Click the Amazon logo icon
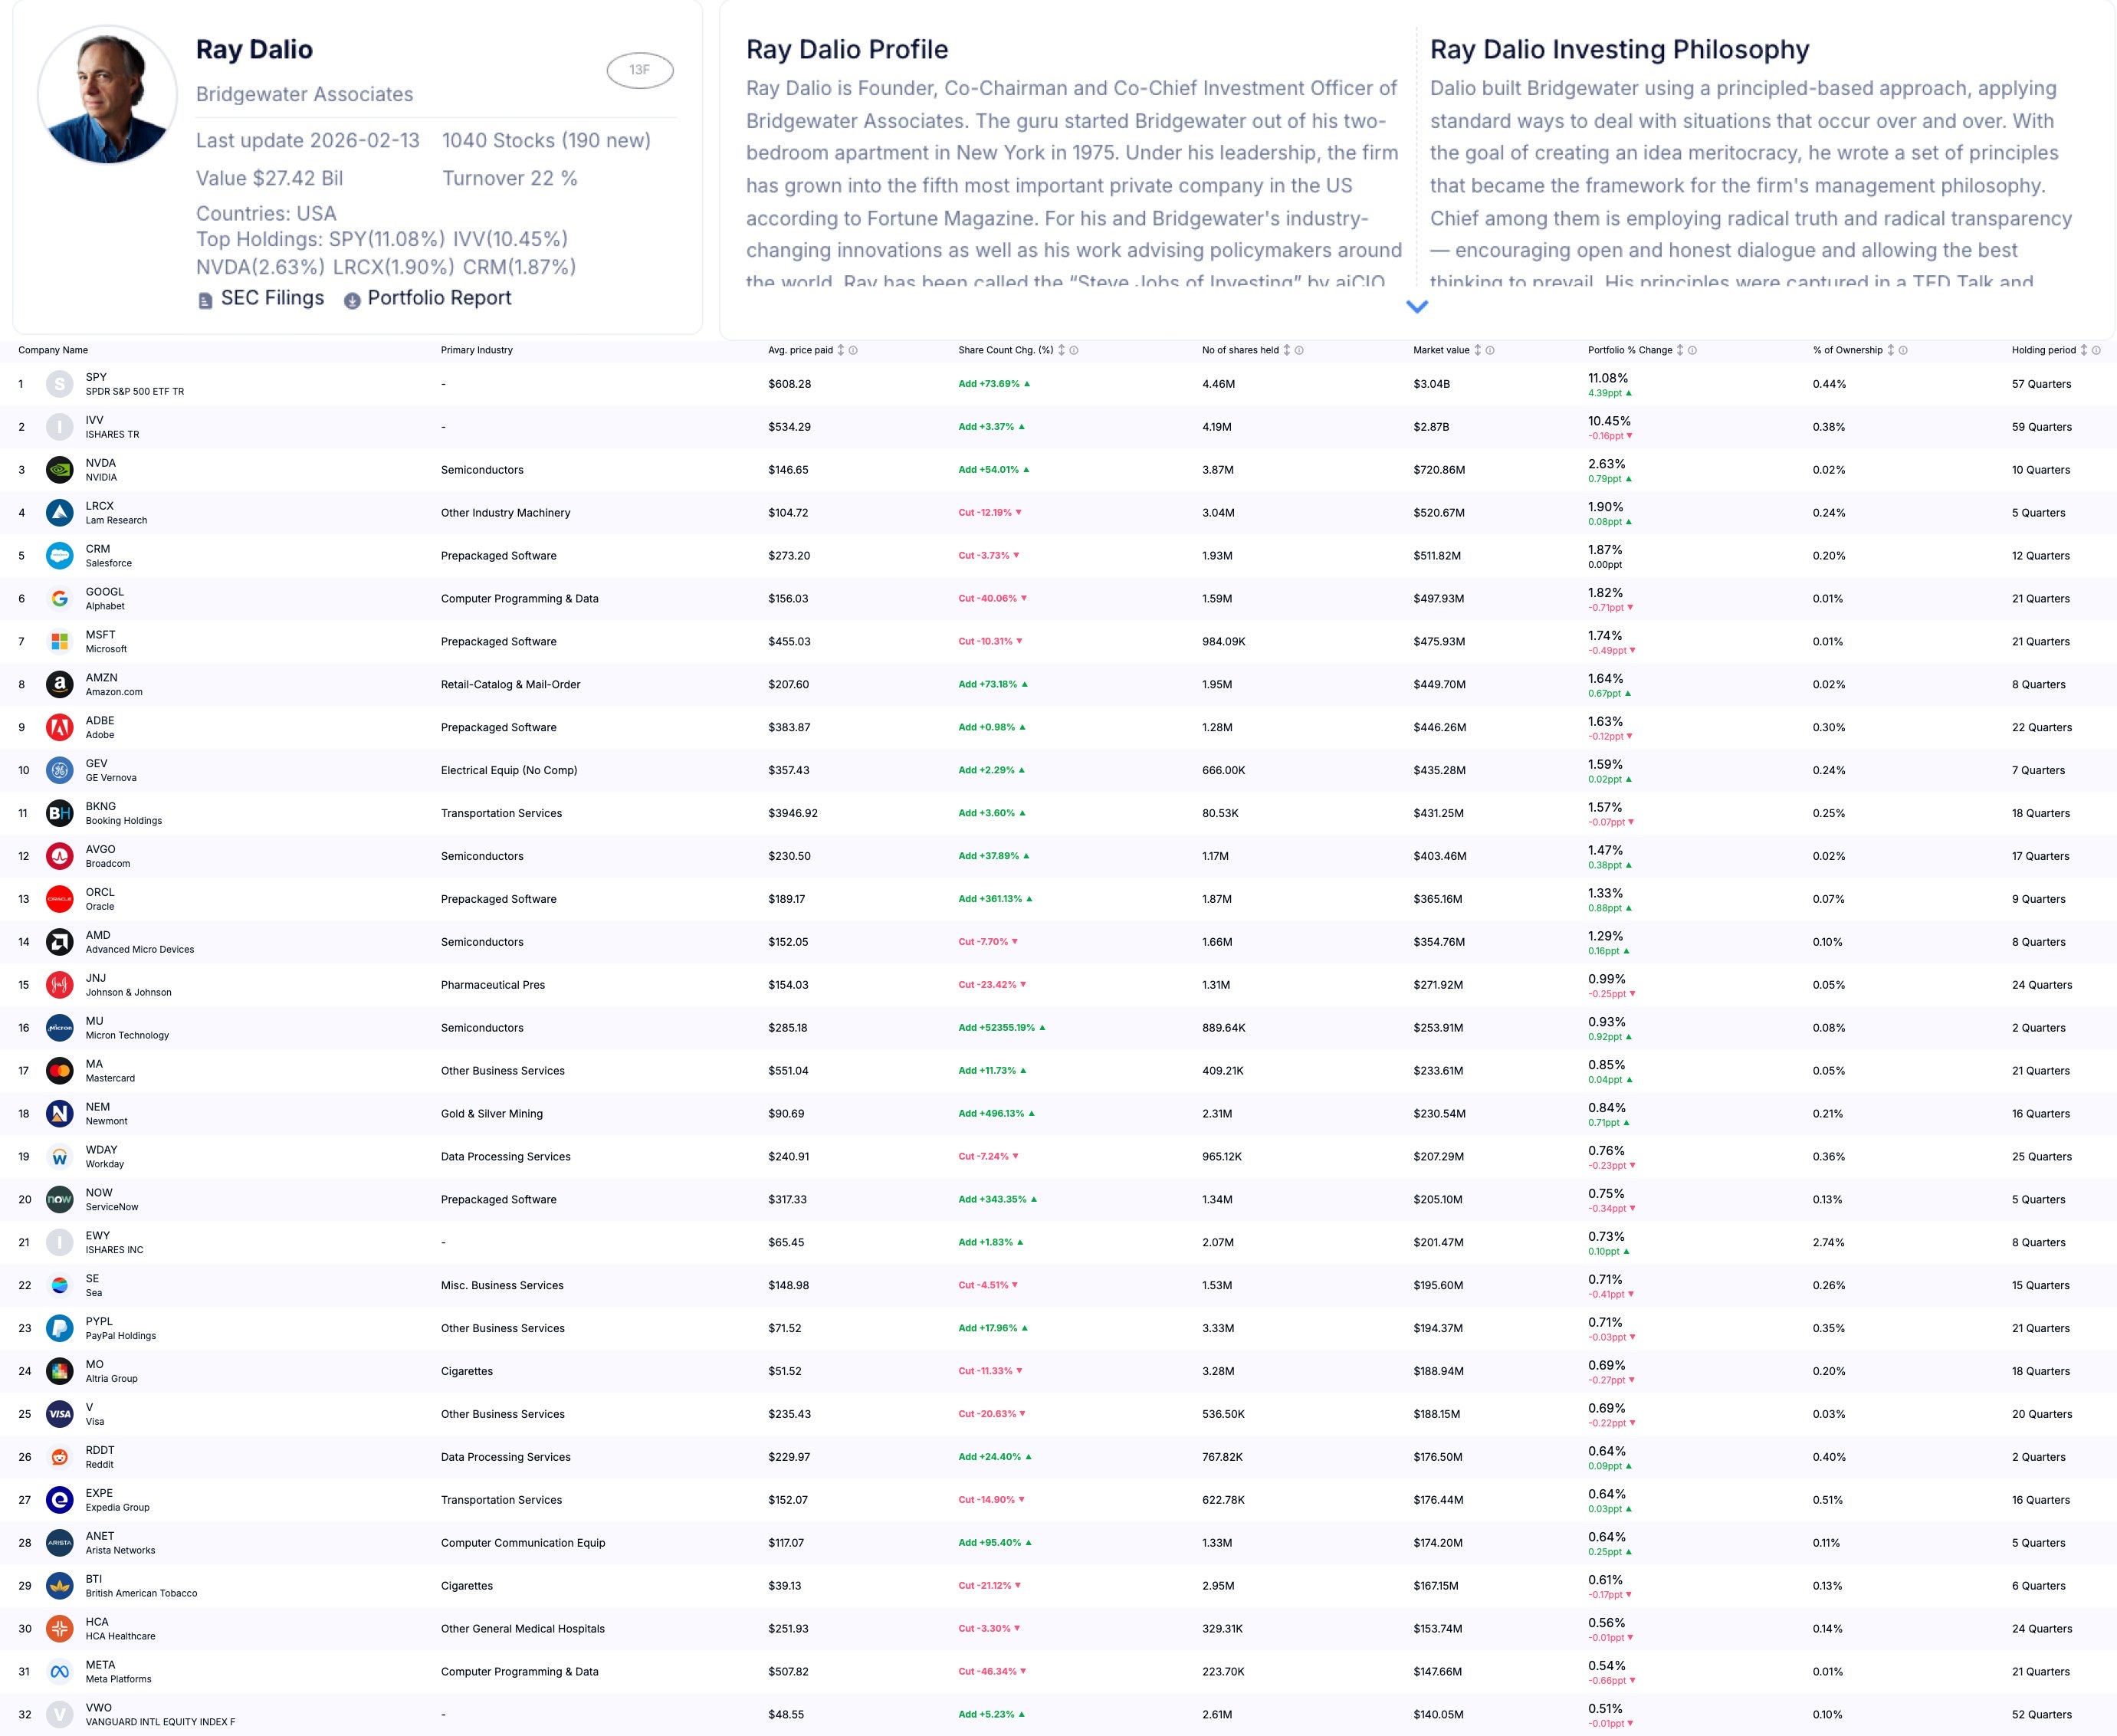The width and height of the screenshot is (2117, 1736). pyautogui.click(x=60, y=685)
